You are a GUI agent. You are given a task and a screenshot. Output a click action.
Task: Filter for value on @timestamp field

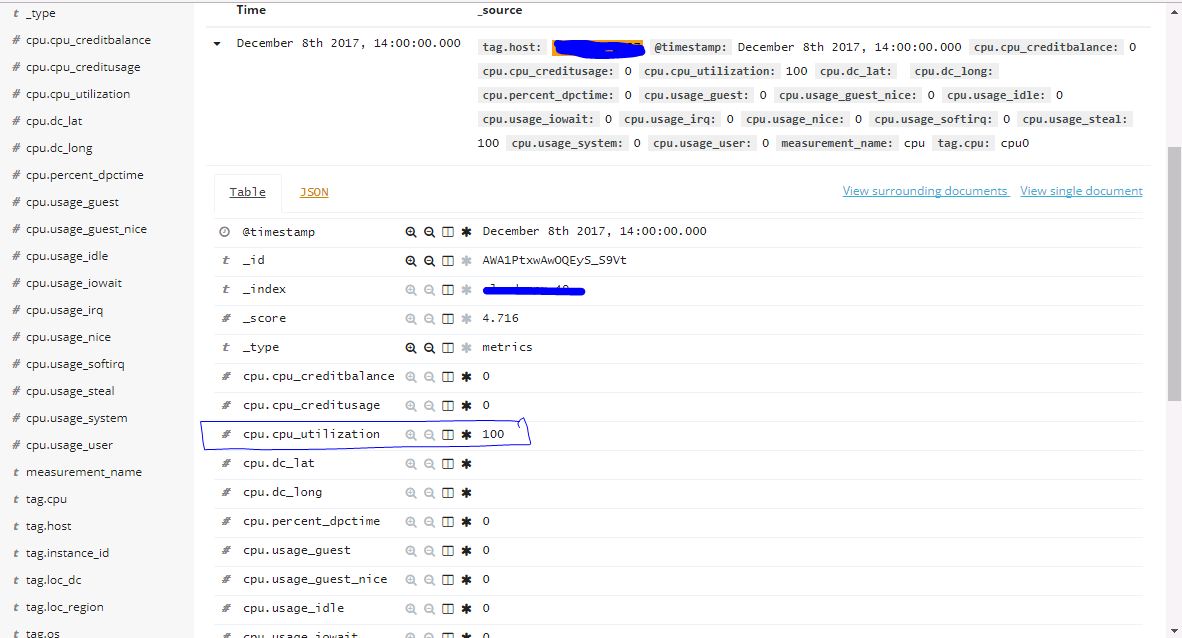point(411,231)
